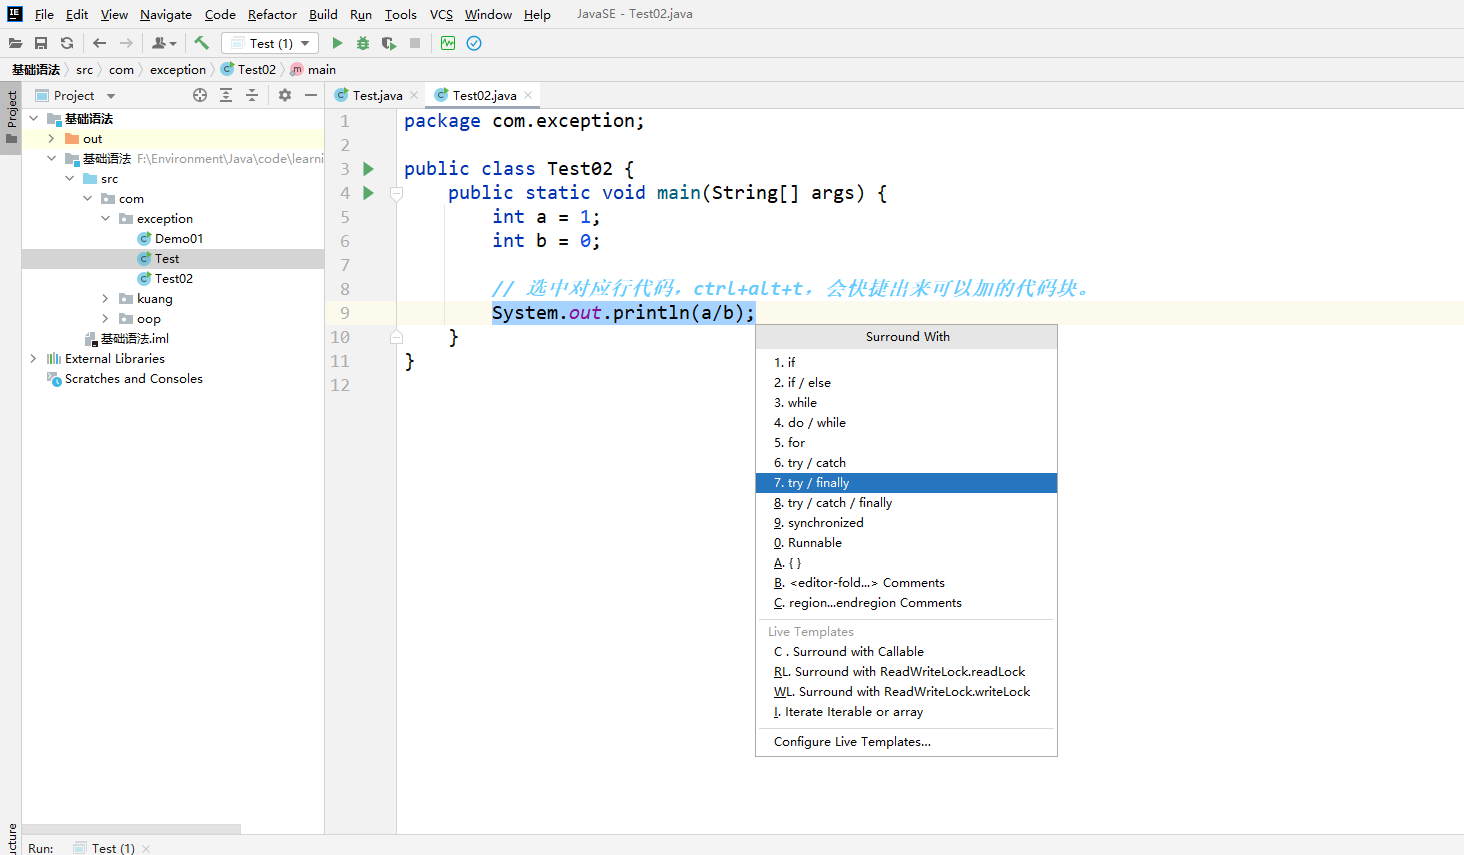This screenshot has height=855, width=1464.
Task: Choose 'do / while' surround option
Action: (906, 423)
